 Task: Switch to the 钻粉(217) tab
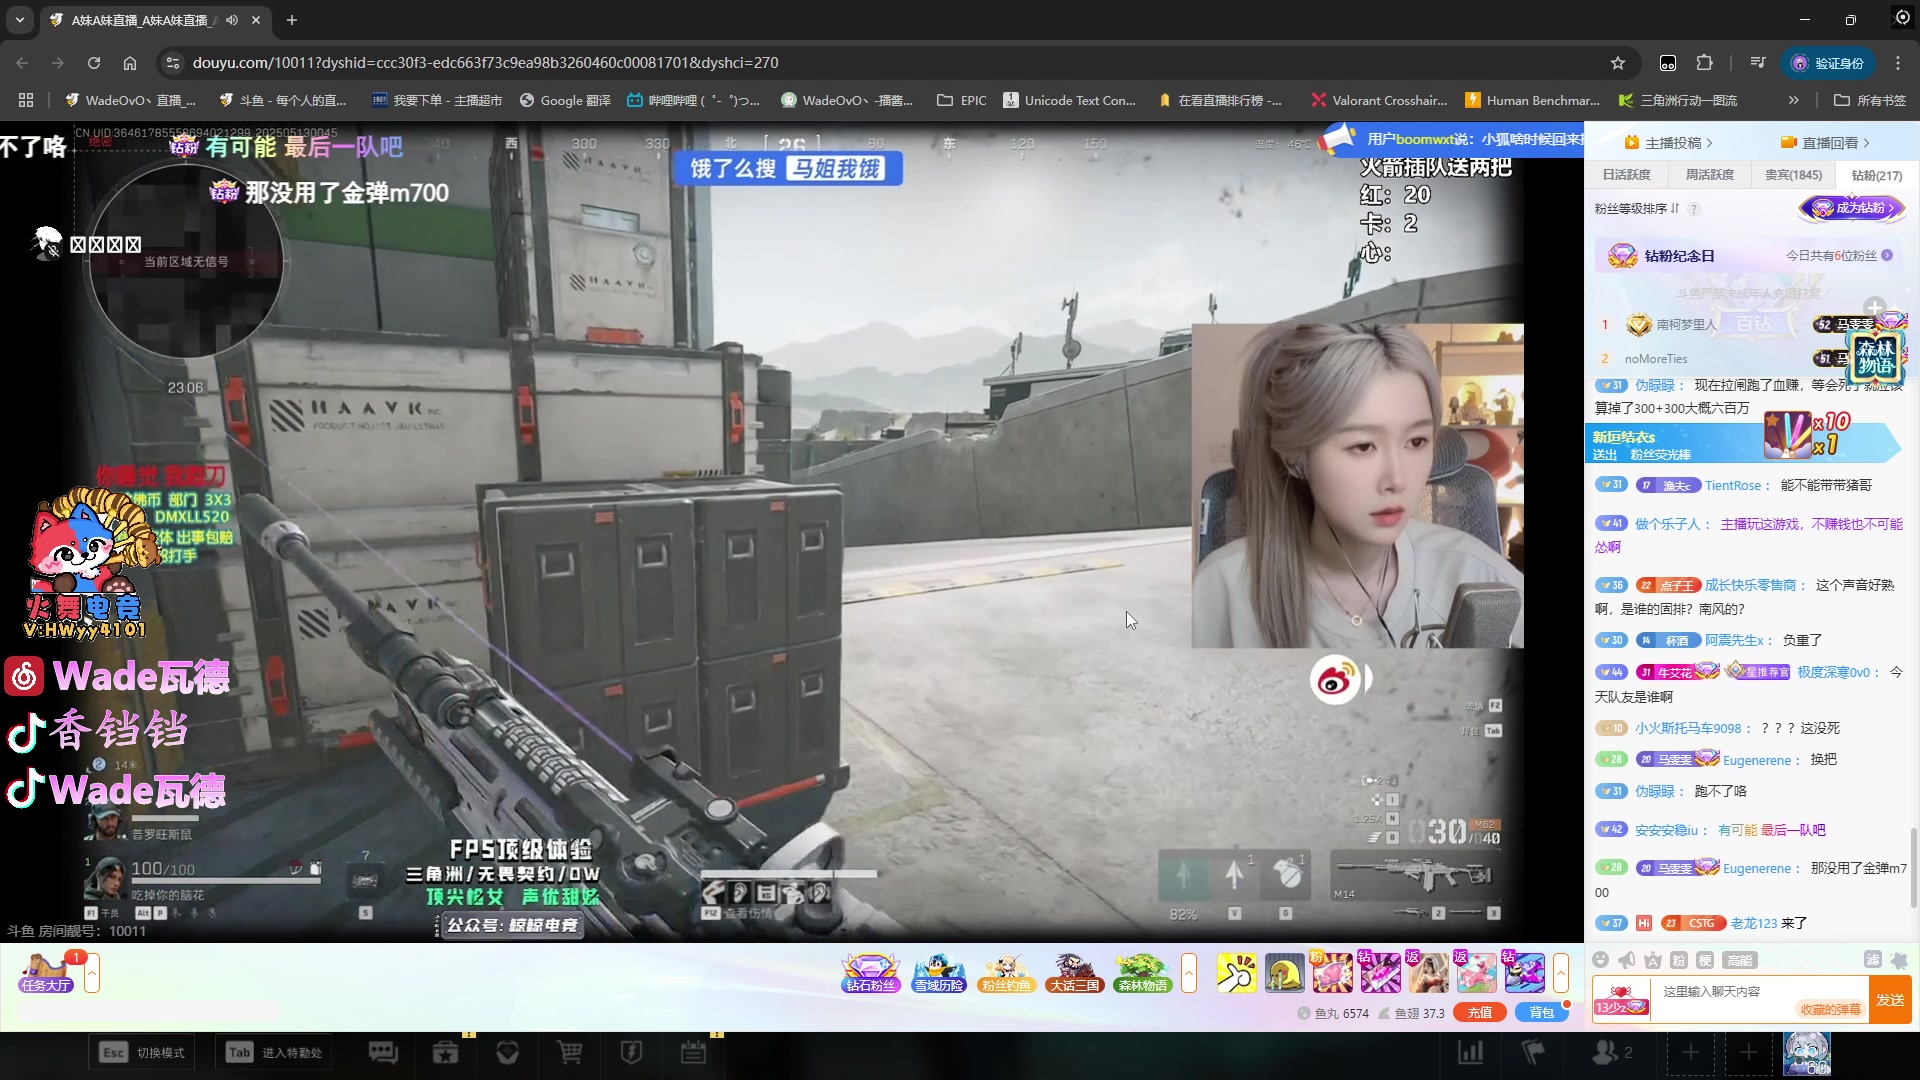click(1876, 175)
